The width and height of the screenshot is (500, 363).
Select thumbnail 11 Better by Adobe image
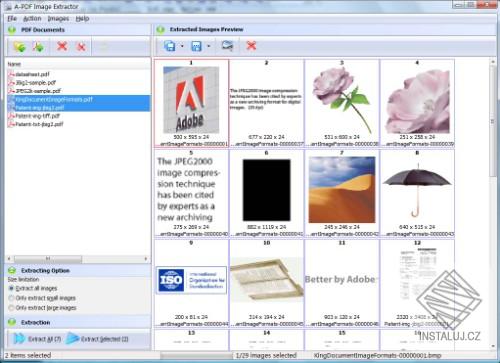click(342, 283)
